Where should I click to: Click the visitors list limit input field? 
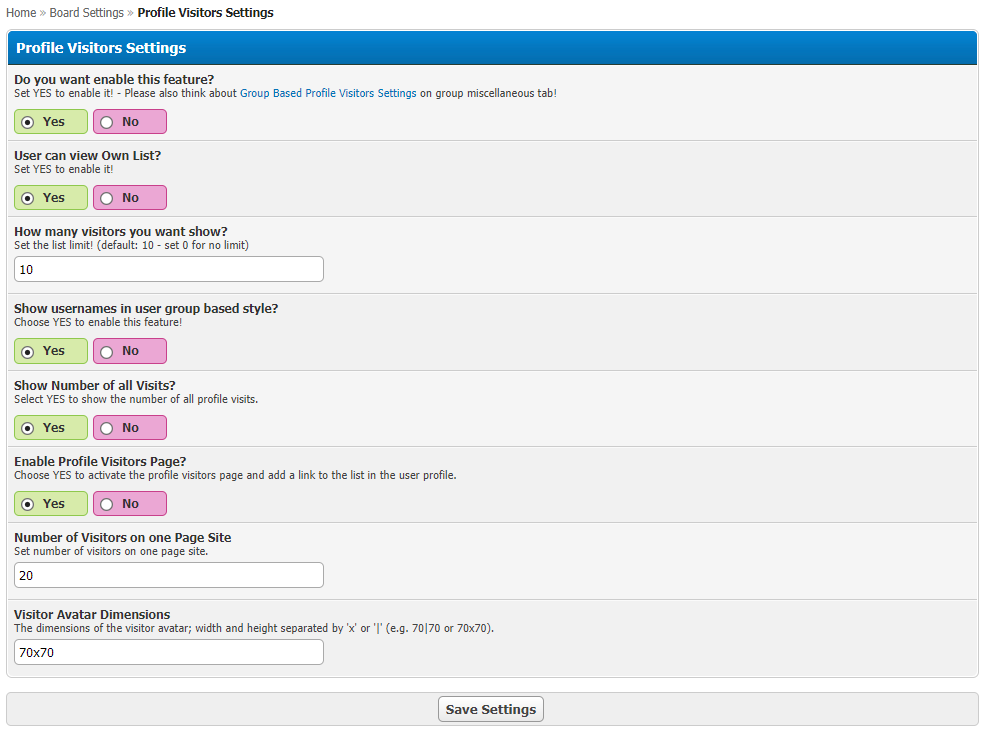tap(169, 269)
